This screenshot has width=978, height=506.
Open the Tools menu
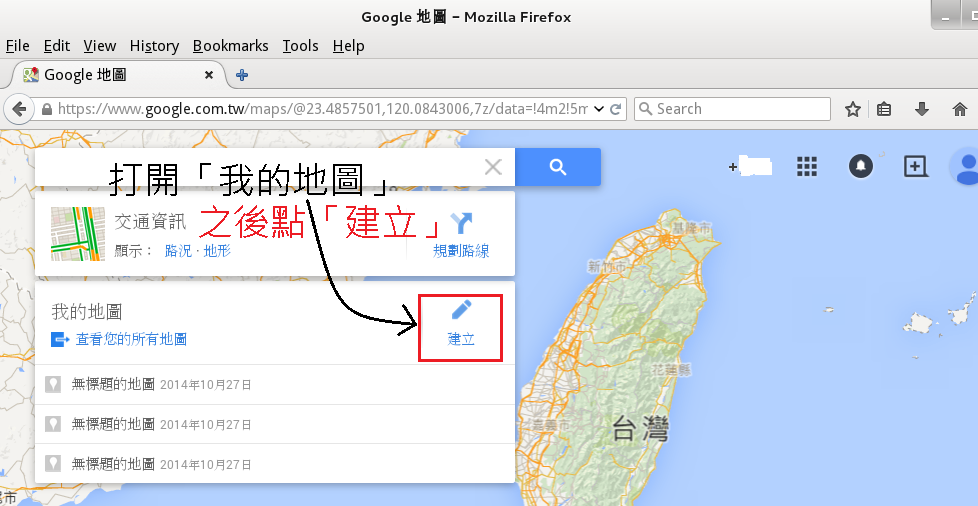click(300, 46)
